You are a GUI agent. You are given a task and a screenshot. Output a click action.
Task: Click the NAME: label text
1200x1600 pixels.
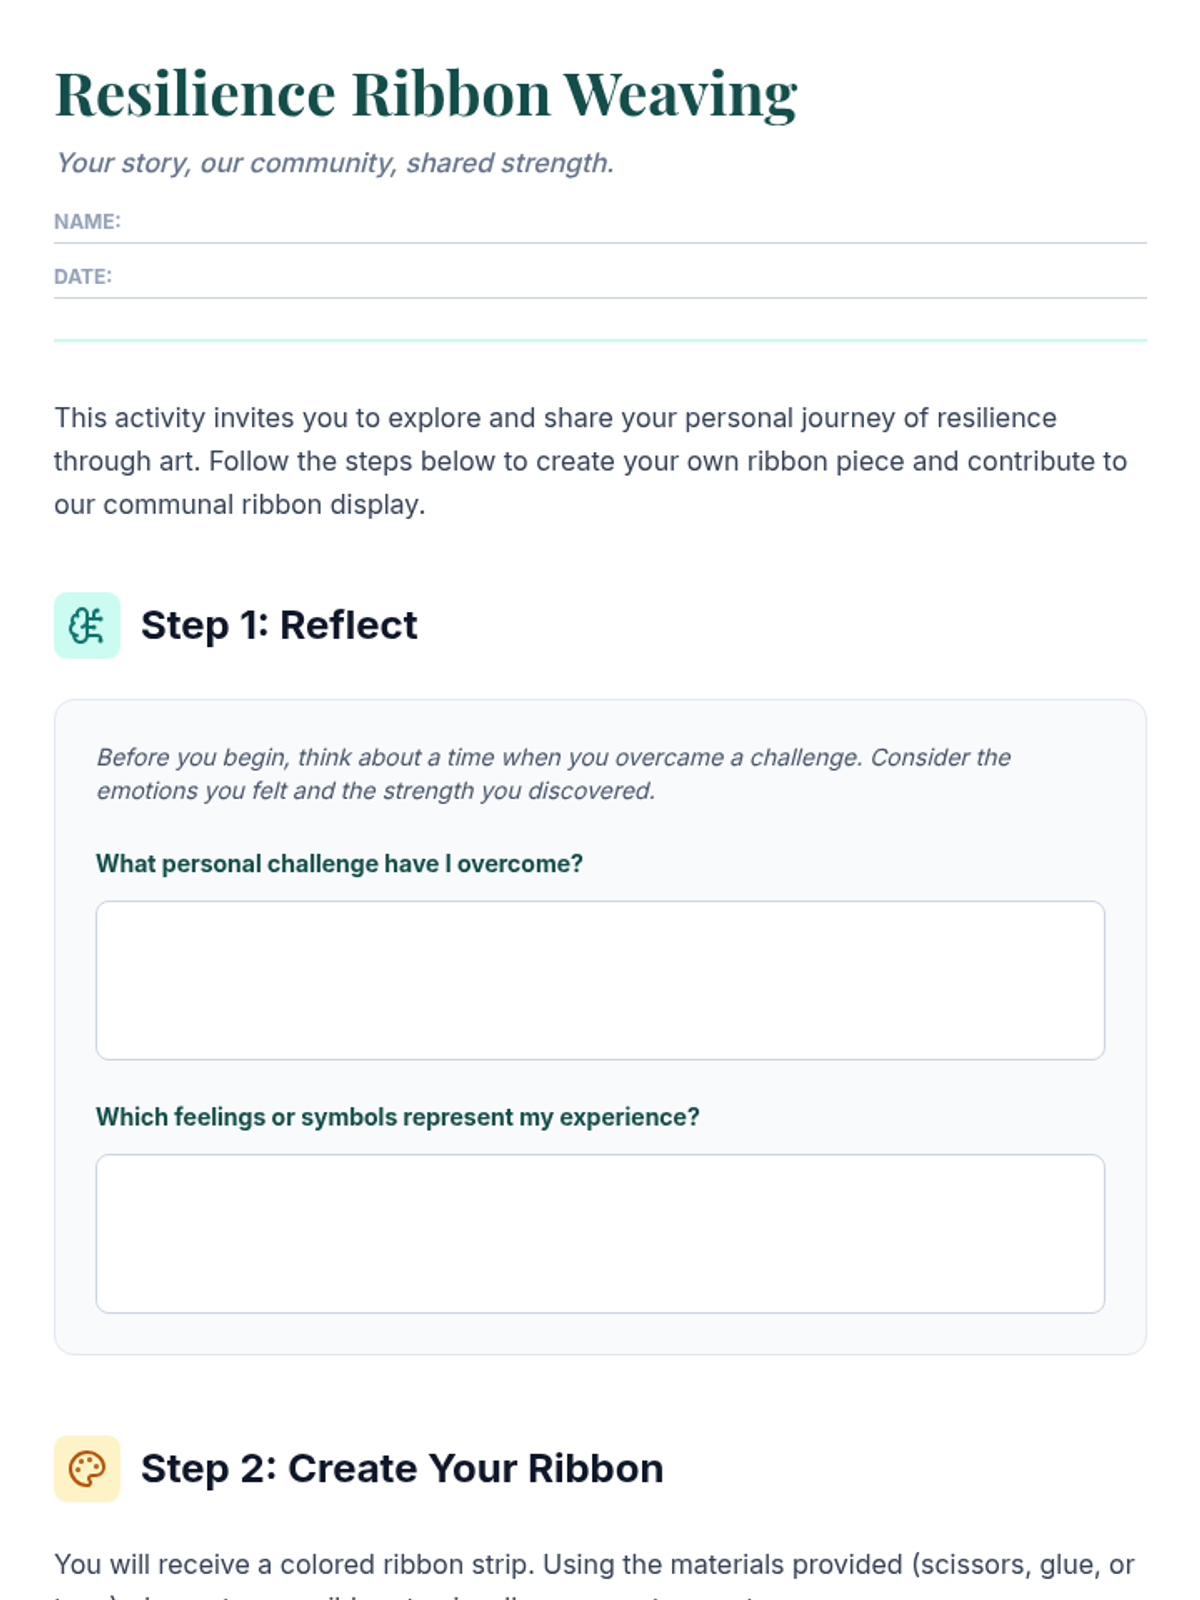(x=87, y=222)
